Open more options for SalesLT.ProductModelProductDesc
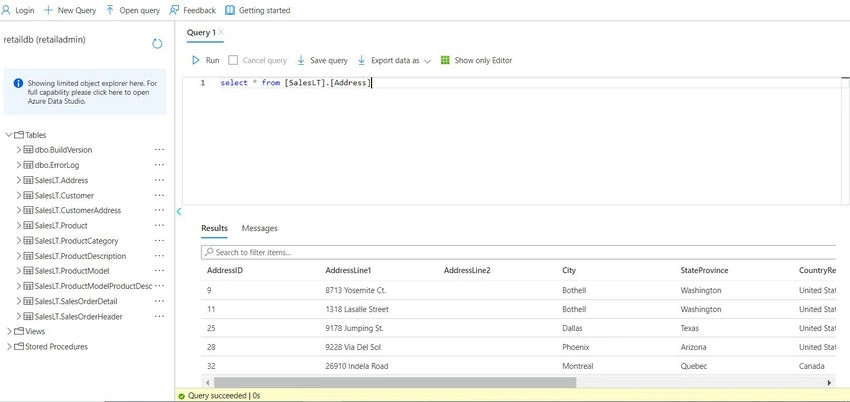The height and width of the screenshot is (402, 850). [x=159, y=286]
